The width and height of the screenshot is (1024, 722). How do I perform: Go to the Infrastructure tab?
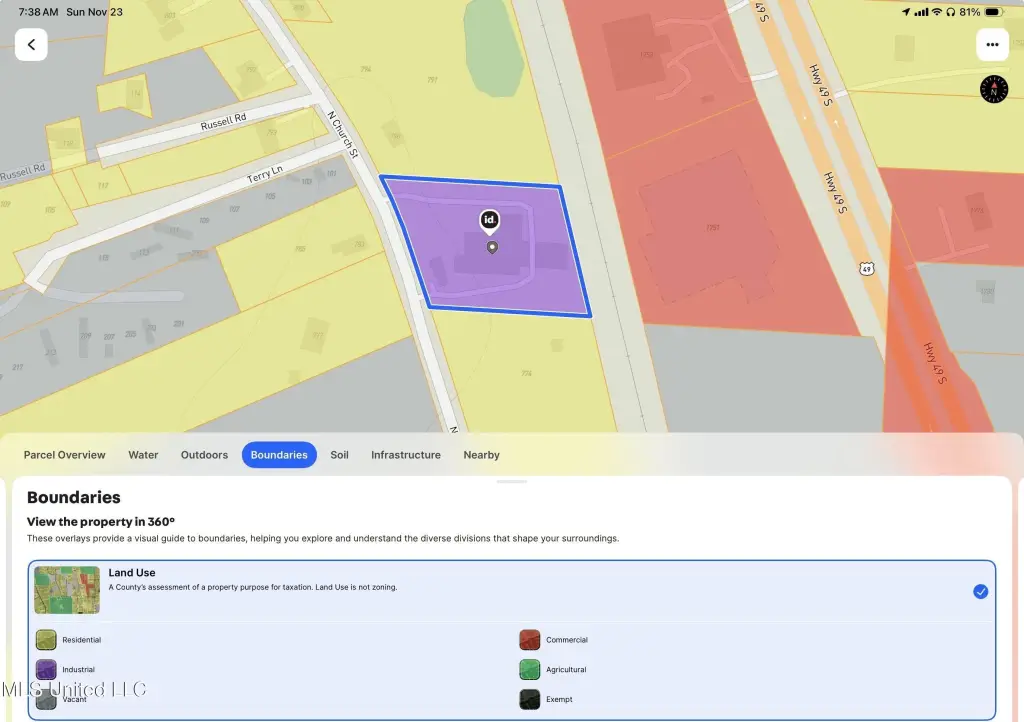[x=405, y=455]
